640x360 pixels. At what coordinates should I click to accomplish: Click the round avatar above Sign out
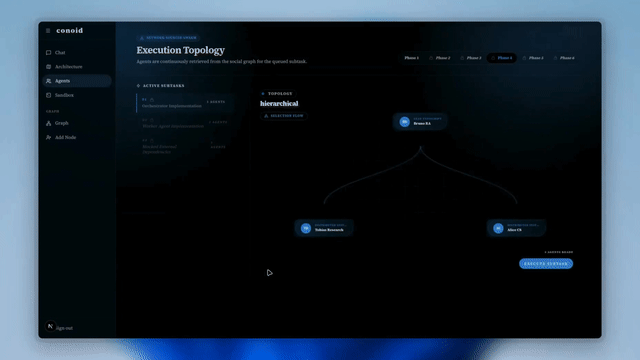click(x=50, y=326)
